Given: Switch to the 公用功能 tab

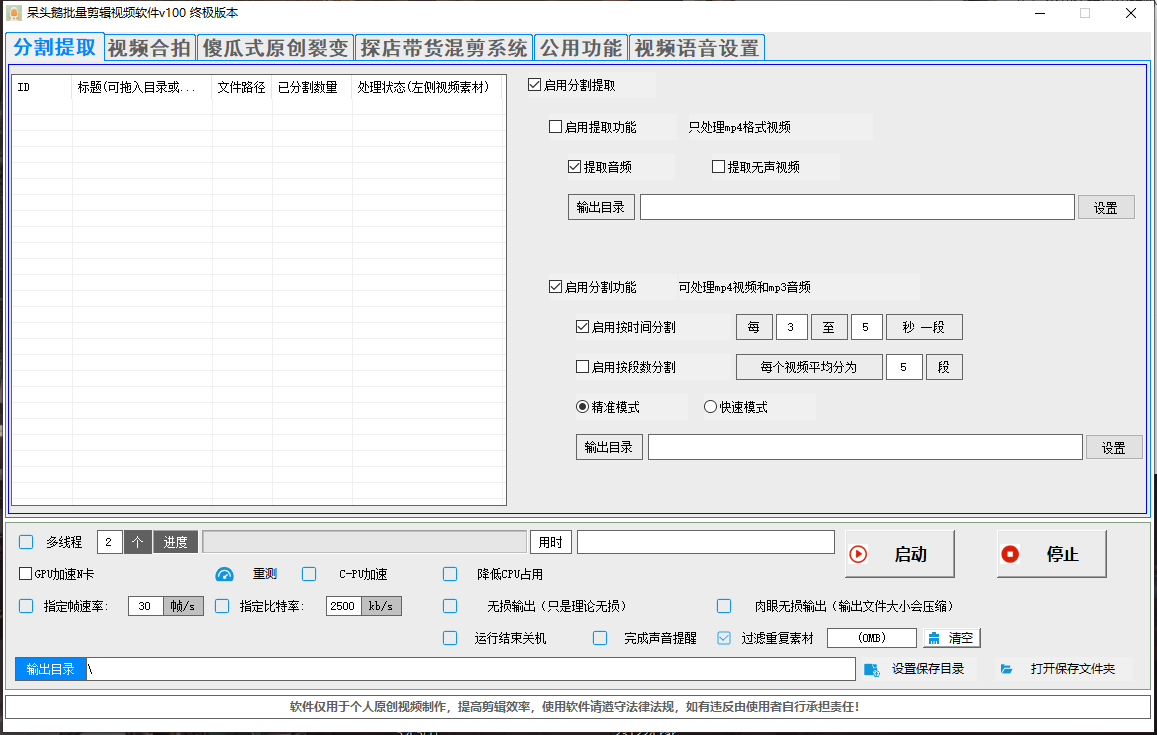Looking at the screenshot, I should [580, 46].
